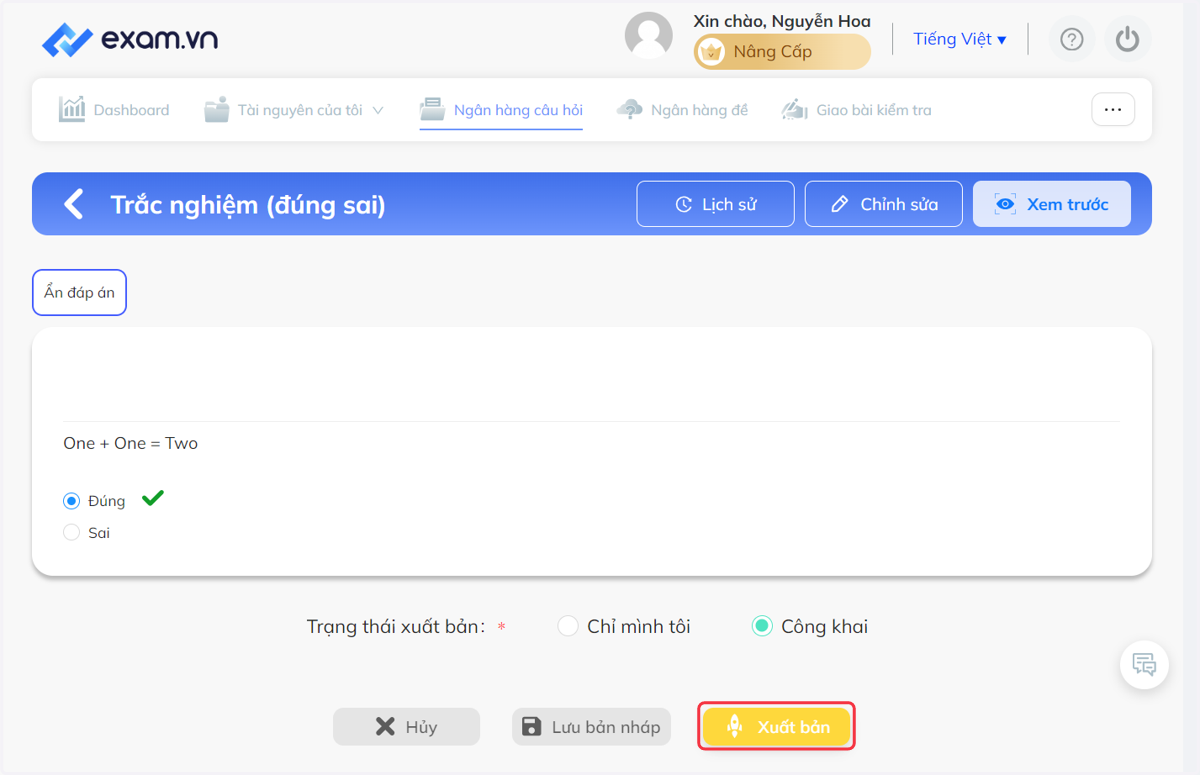Click the Dashboard chart icon
This screenshot has height=775, width=1200.
point(72,109)
